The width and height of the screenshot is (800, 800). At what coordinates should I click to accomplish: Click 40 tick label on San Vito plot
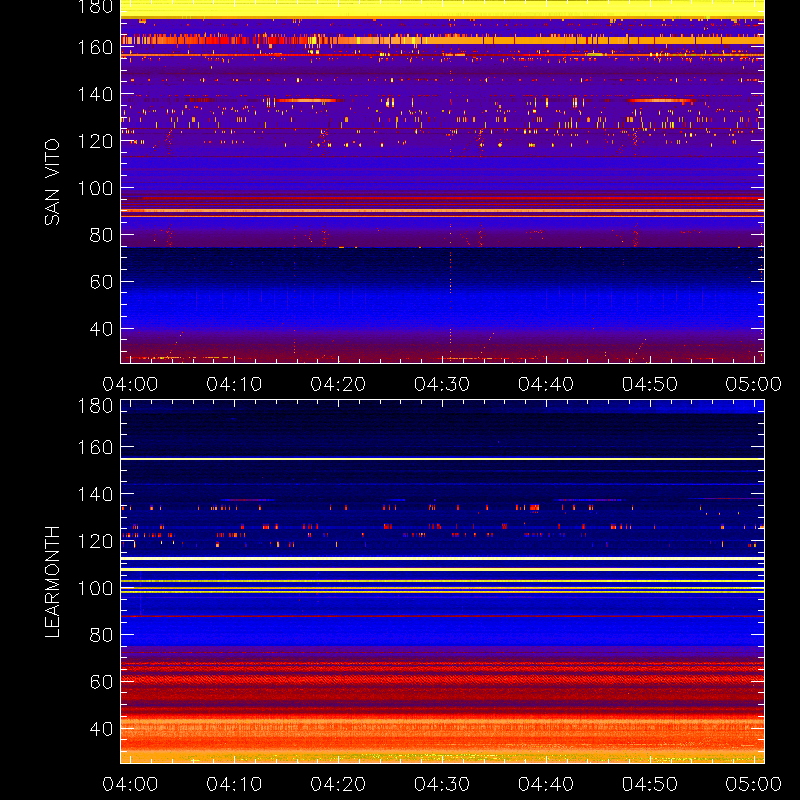click(102, 329)
